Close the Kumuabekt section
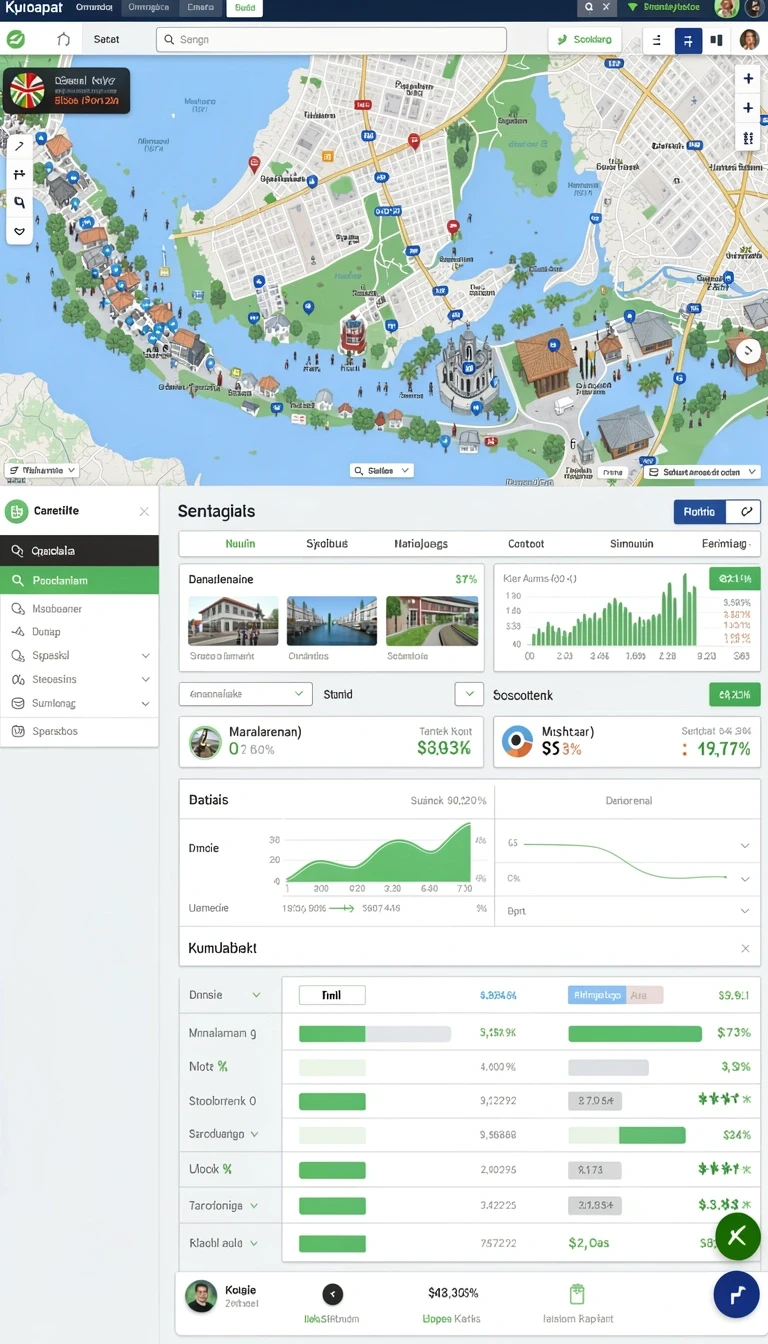Screen dimensions: 768x1344 click(745, 948)
